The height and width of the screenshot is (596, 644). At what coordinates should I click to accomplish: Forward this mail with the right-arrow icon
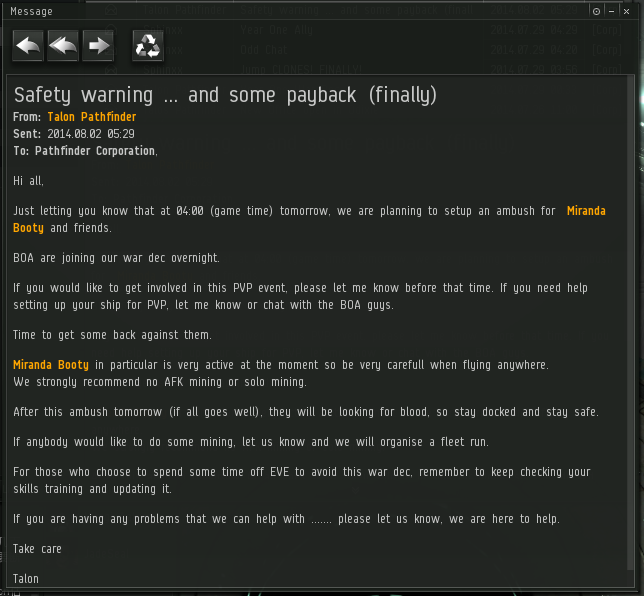[98, 46]
